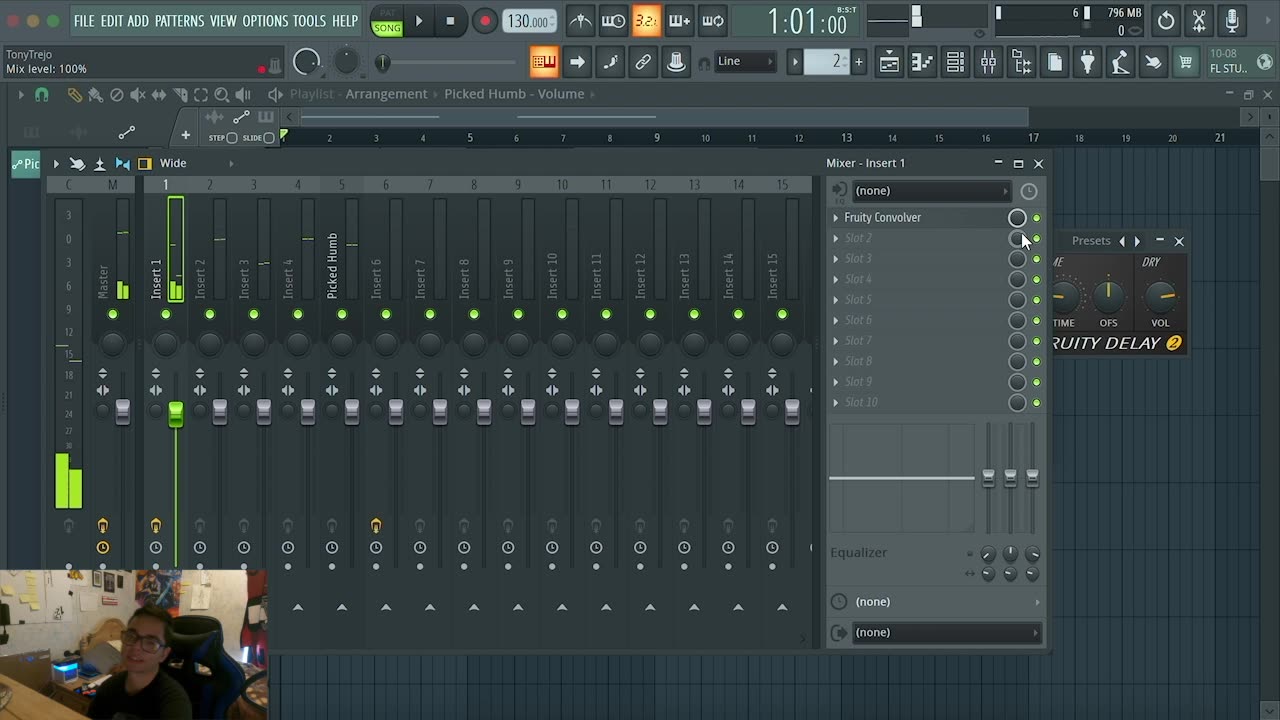The height and width of the screenshot is (720, 1280).
Task: Stop playback with the stop button
Action: (450, 21)
